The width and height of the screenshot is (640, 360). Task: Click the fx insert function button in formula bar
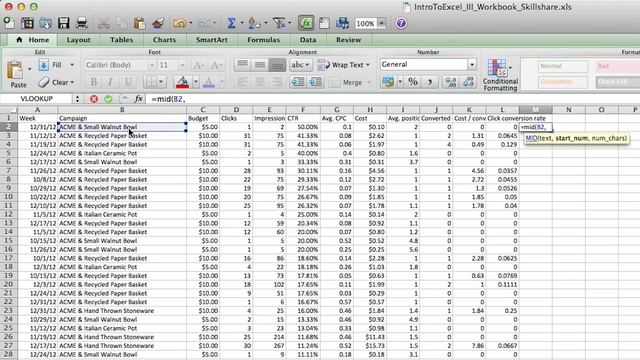(x=139, y=99)
